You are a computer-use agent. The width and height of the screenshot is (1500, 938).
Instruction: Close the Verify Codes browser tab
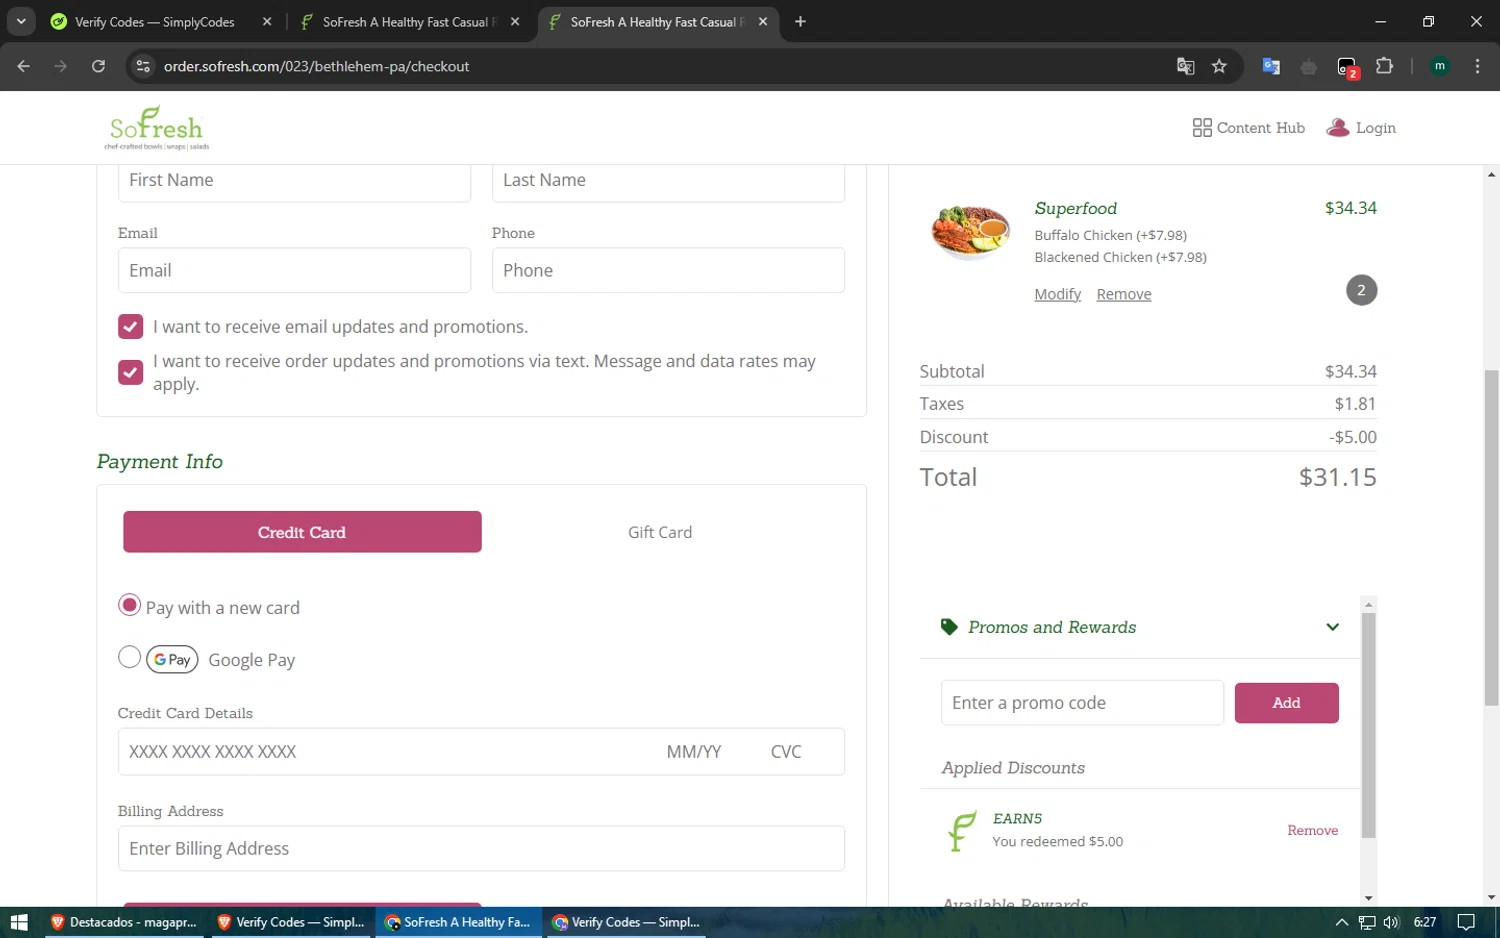click(267, 21)
